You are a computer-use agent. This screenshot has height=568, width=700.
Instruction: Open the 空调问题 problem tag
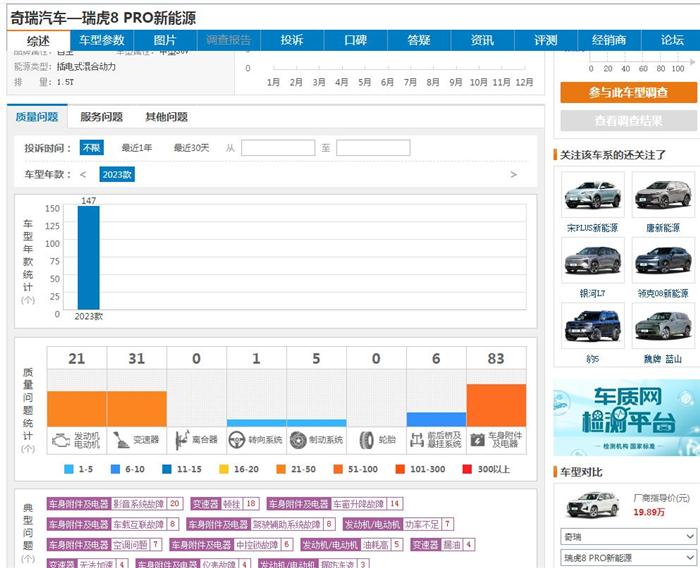[104, 544]
